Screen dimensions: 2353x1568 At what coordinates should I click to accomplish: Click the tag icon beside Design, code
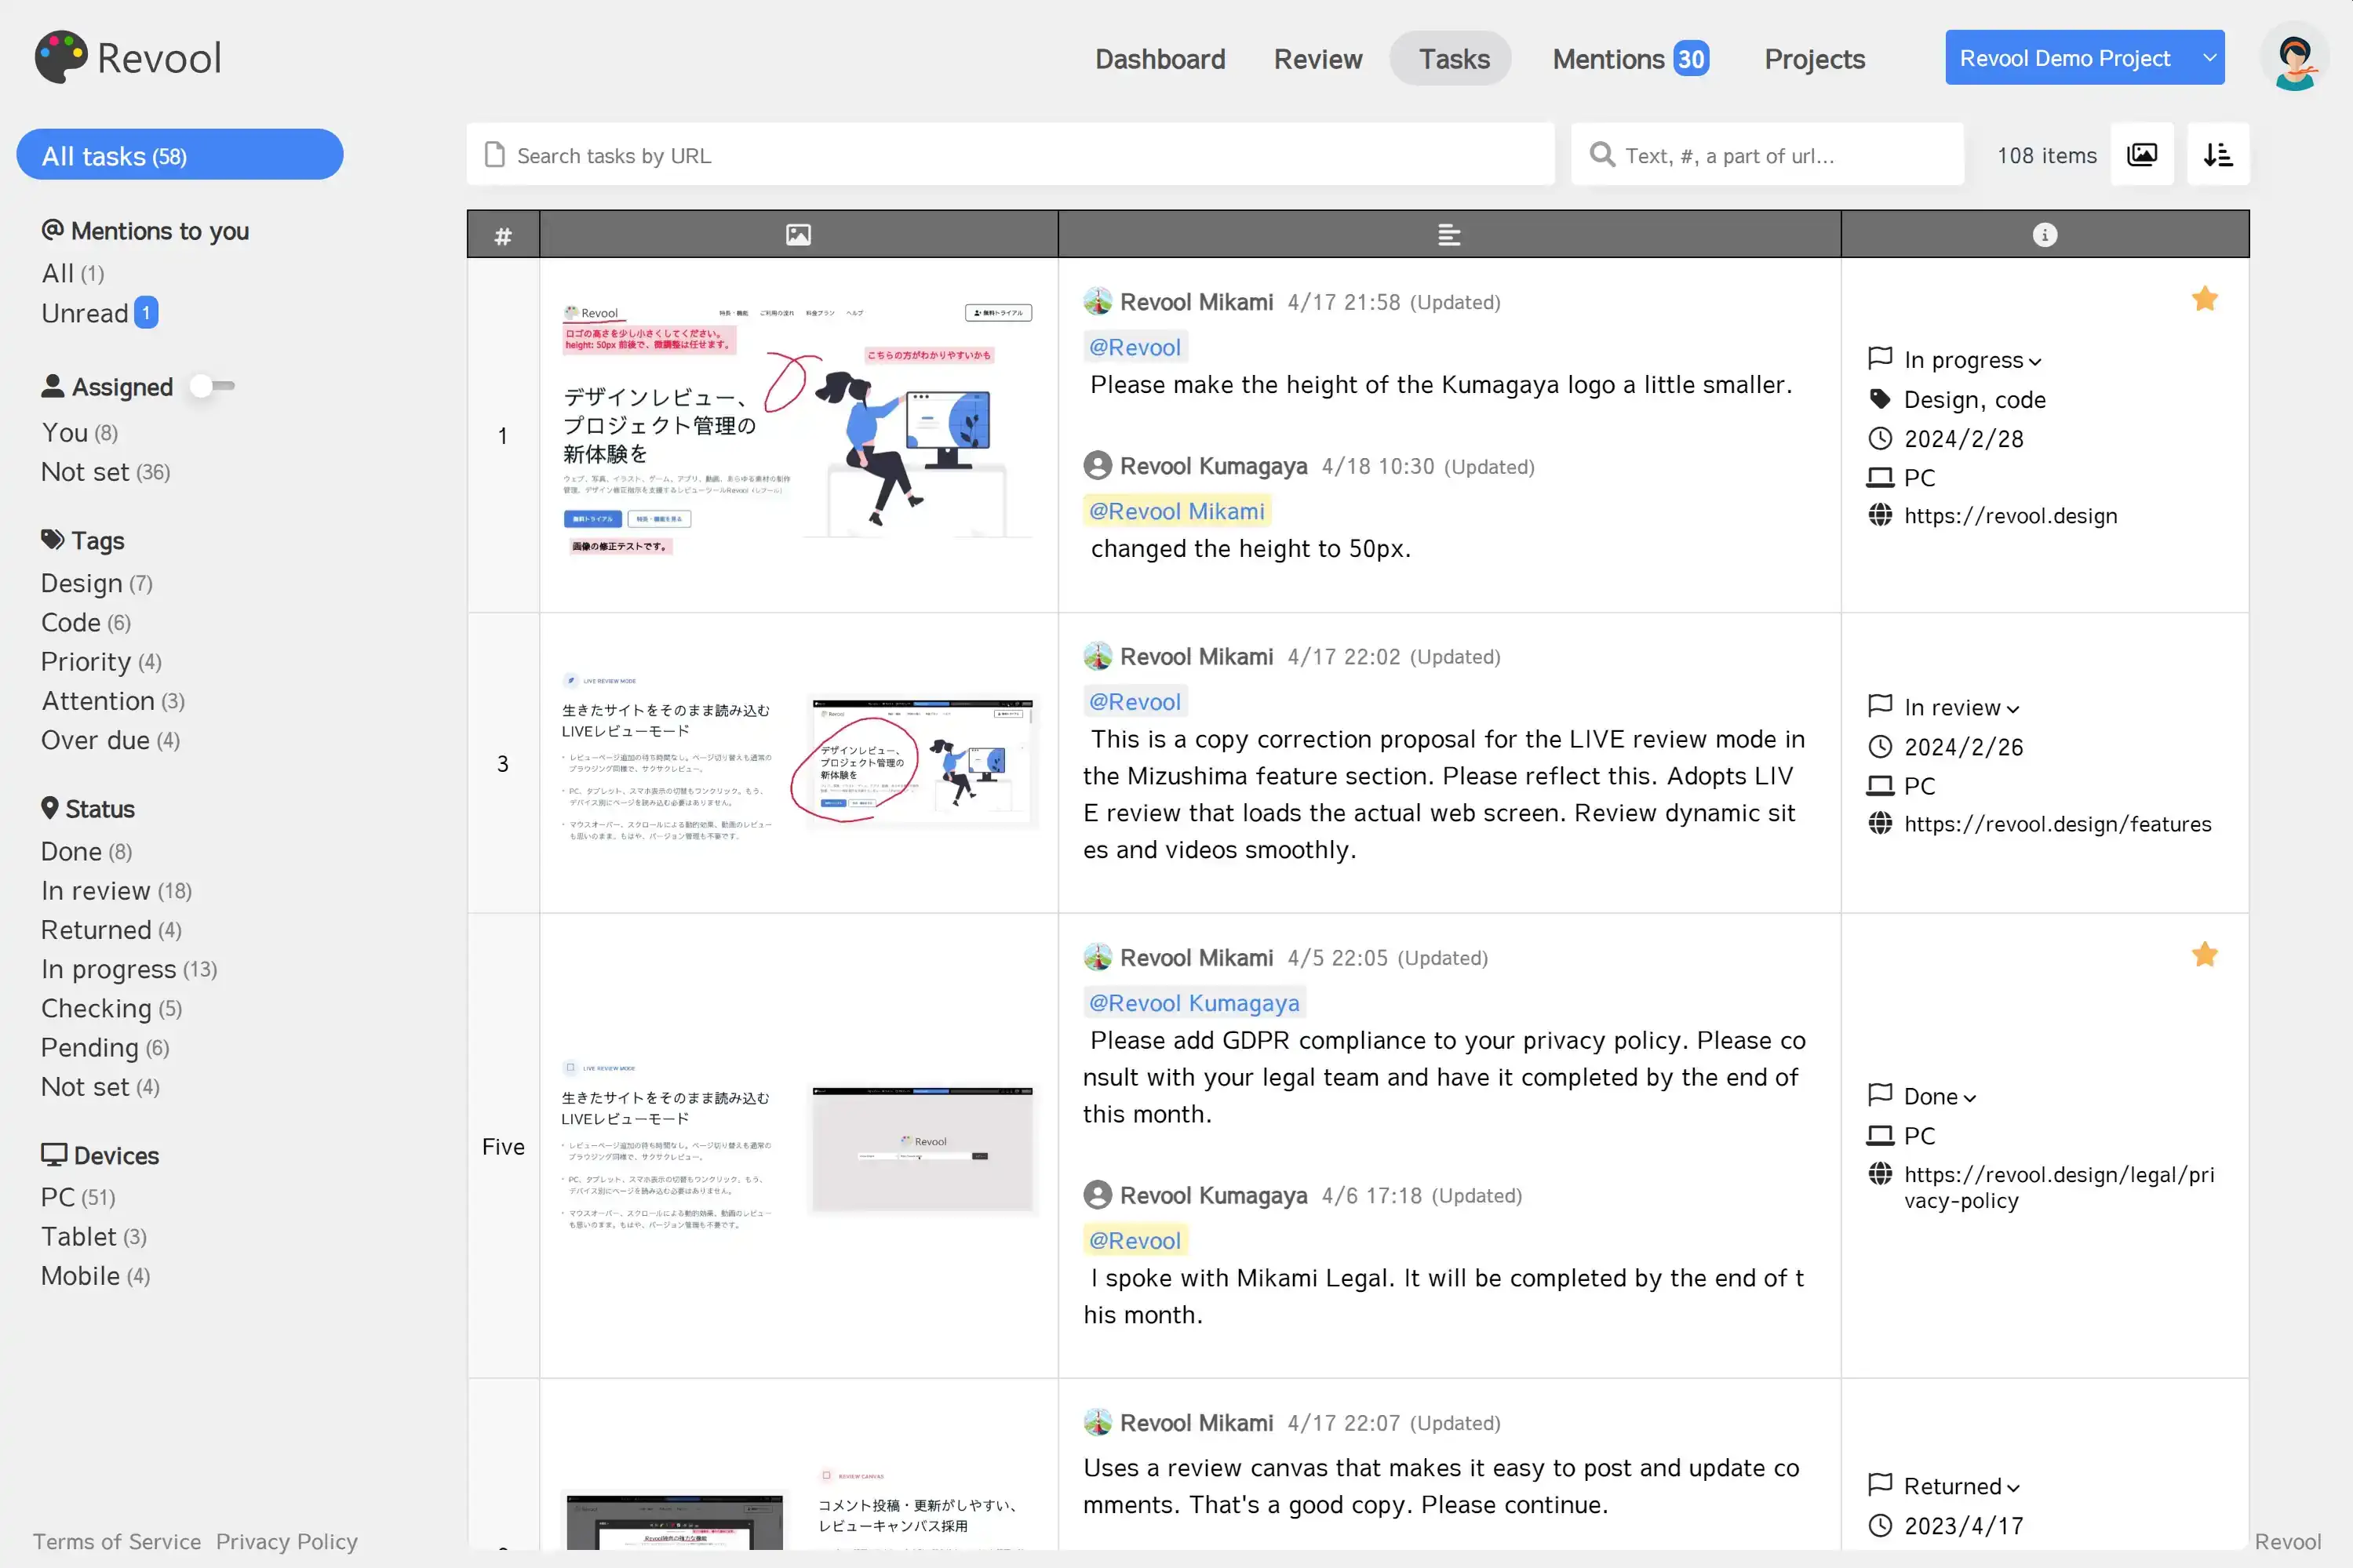tap(1880, 399)
